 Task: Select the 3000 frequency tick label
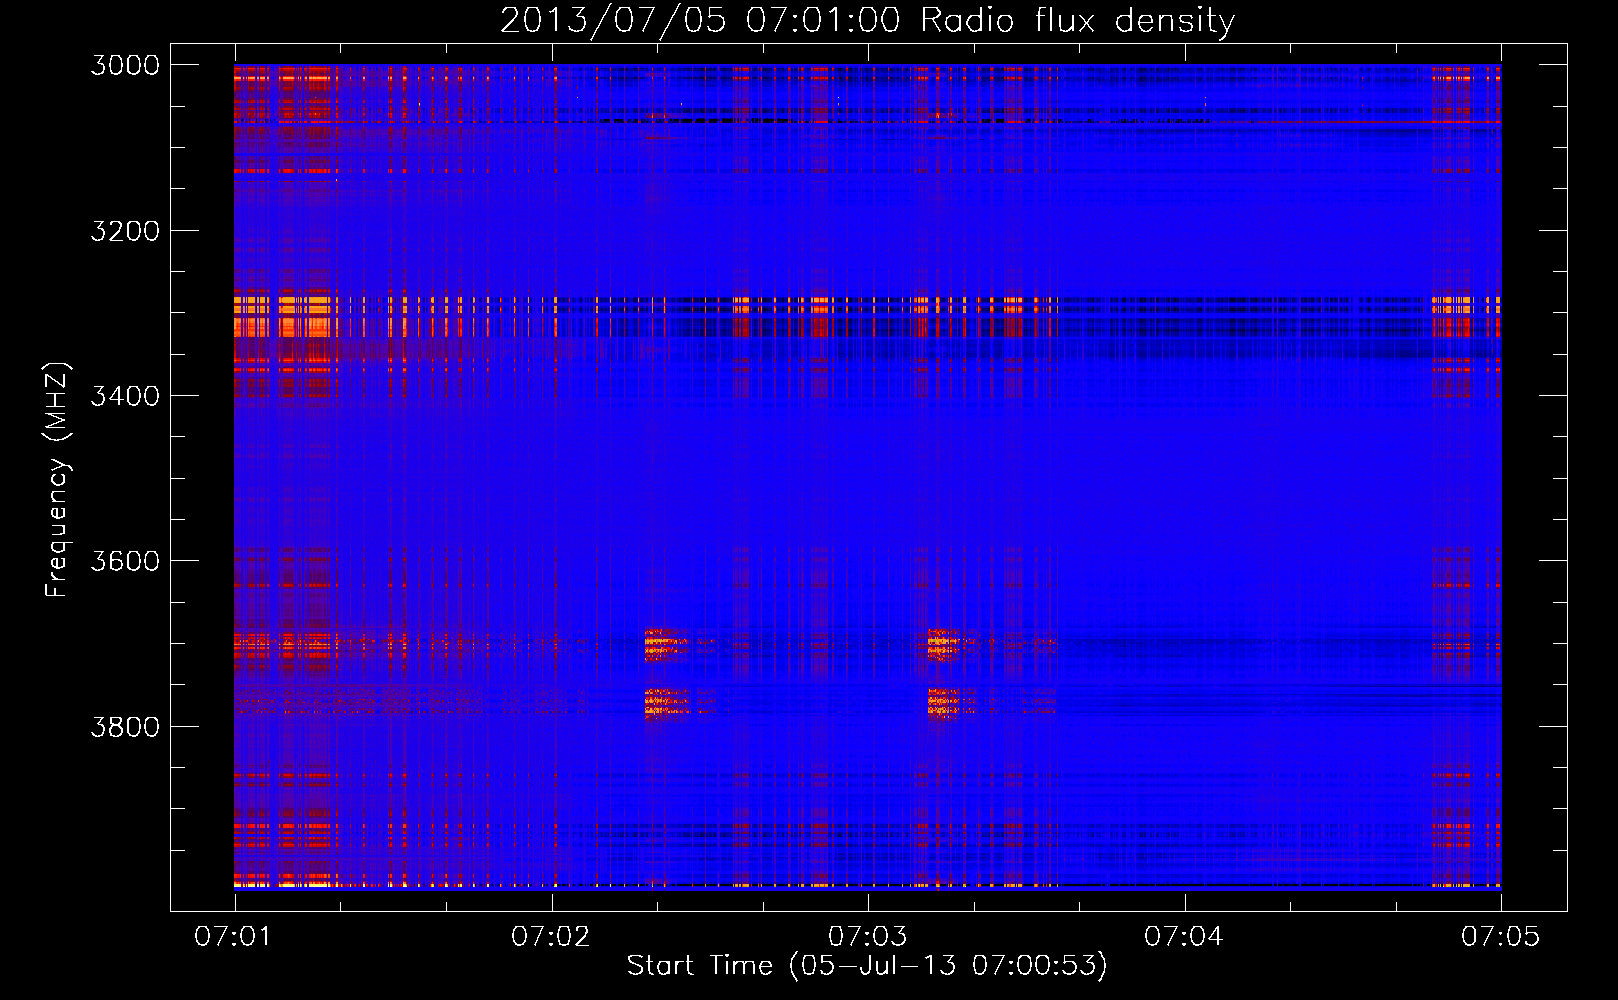[125, 65]
